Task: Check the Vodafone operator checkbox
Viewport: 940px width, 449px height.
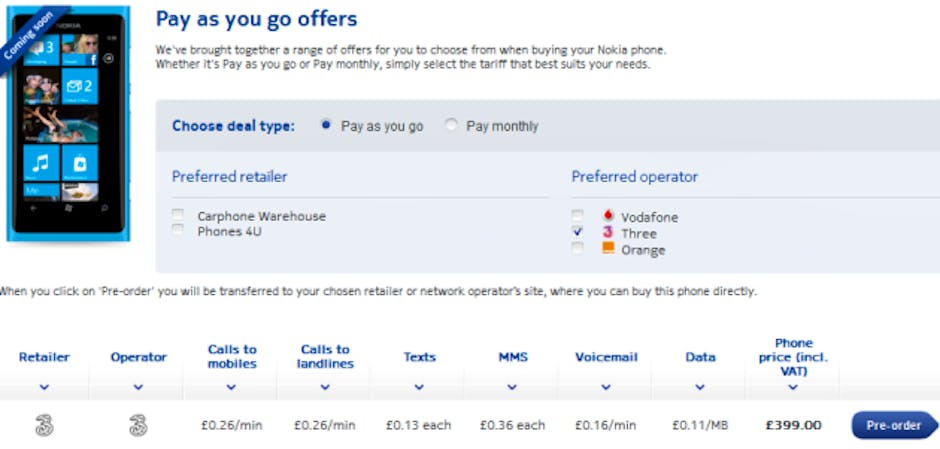Action: click(577, 215)
